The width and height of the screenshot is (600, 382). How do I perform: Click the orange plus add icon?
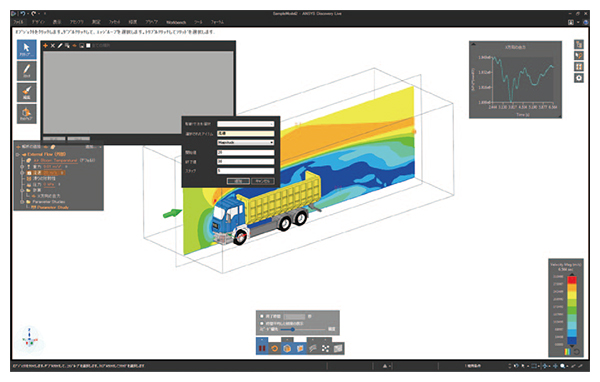point(46,46)
